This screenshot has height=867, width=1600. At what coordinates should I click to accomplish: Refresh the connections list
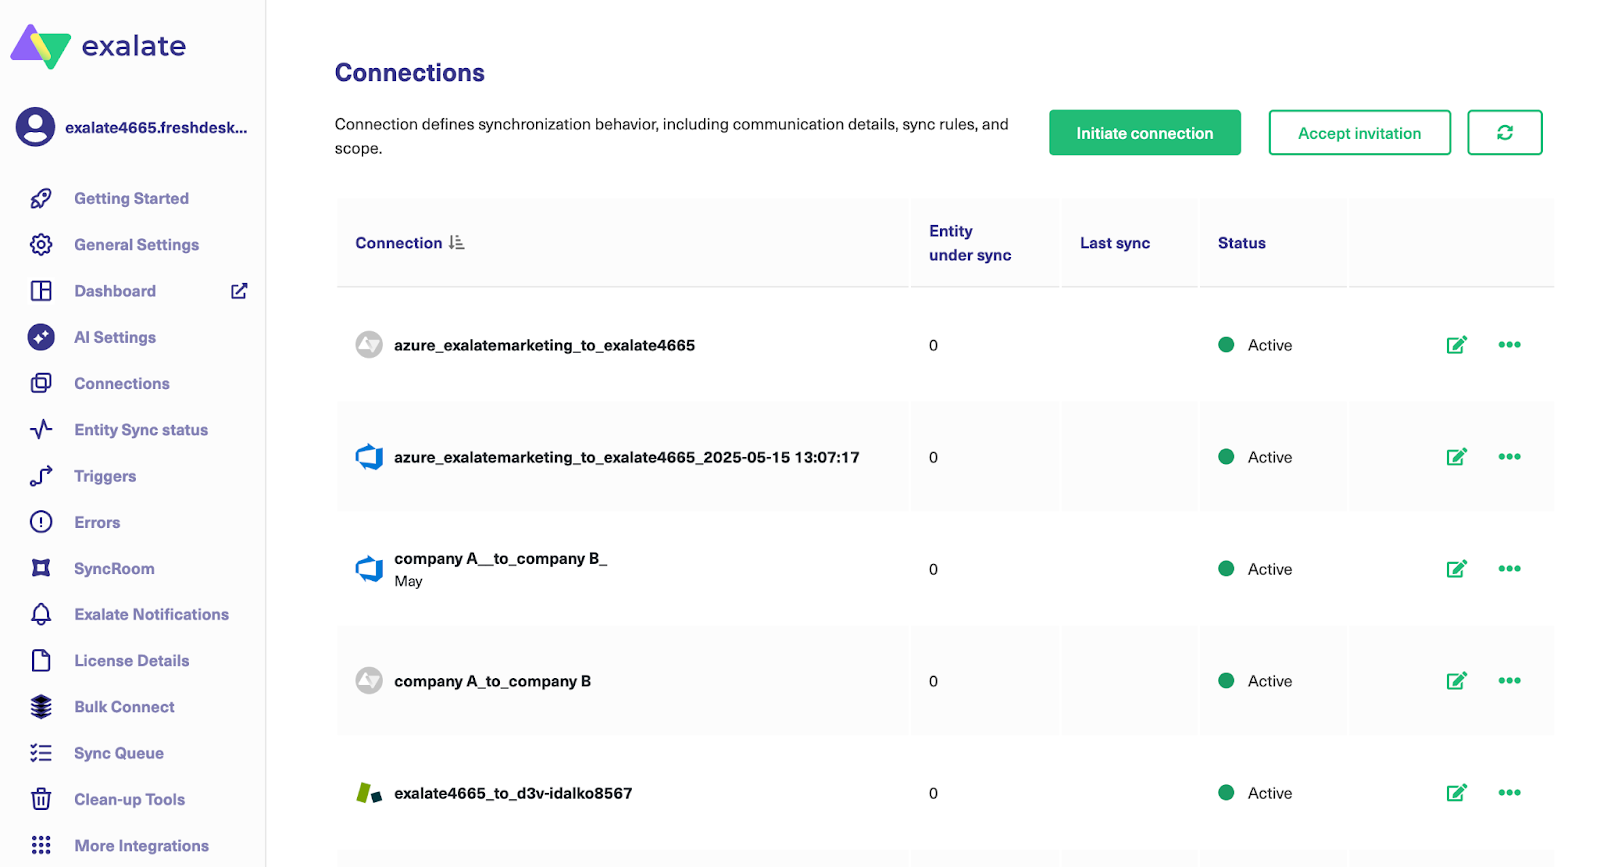coord(1505,132)
